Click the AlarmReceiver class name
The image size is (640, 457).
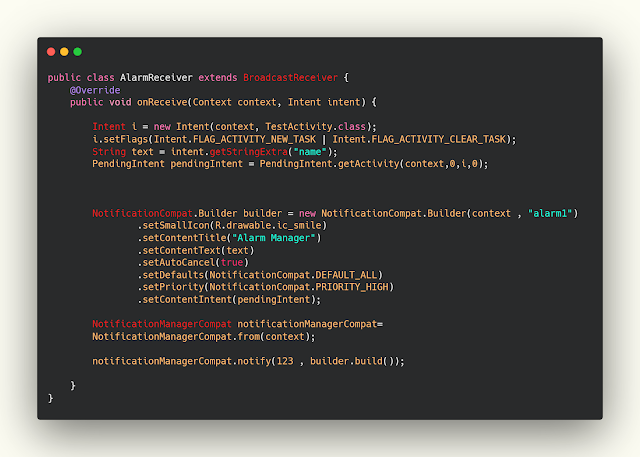(x=156, y=78)
